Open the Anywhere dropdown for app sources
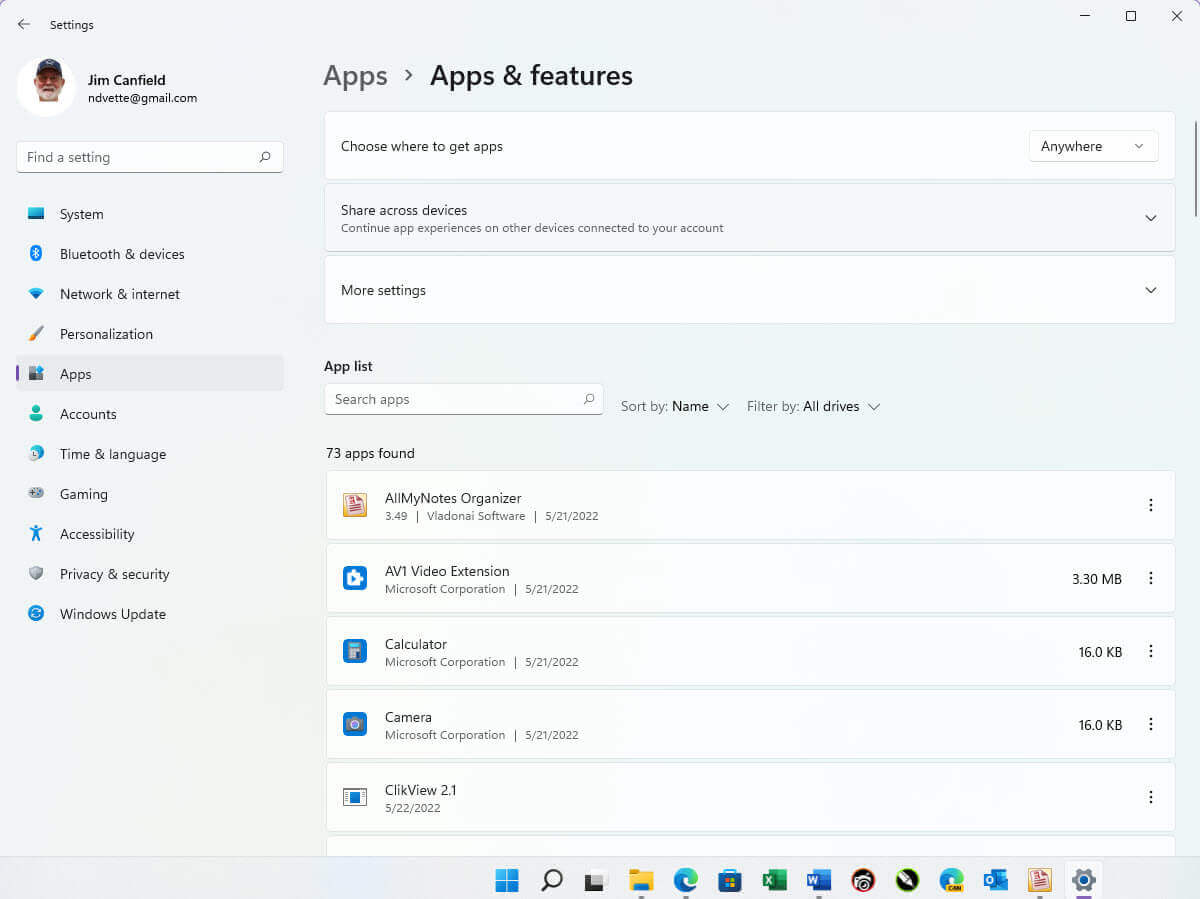Screen dimensions: 1200x899 1093,146
